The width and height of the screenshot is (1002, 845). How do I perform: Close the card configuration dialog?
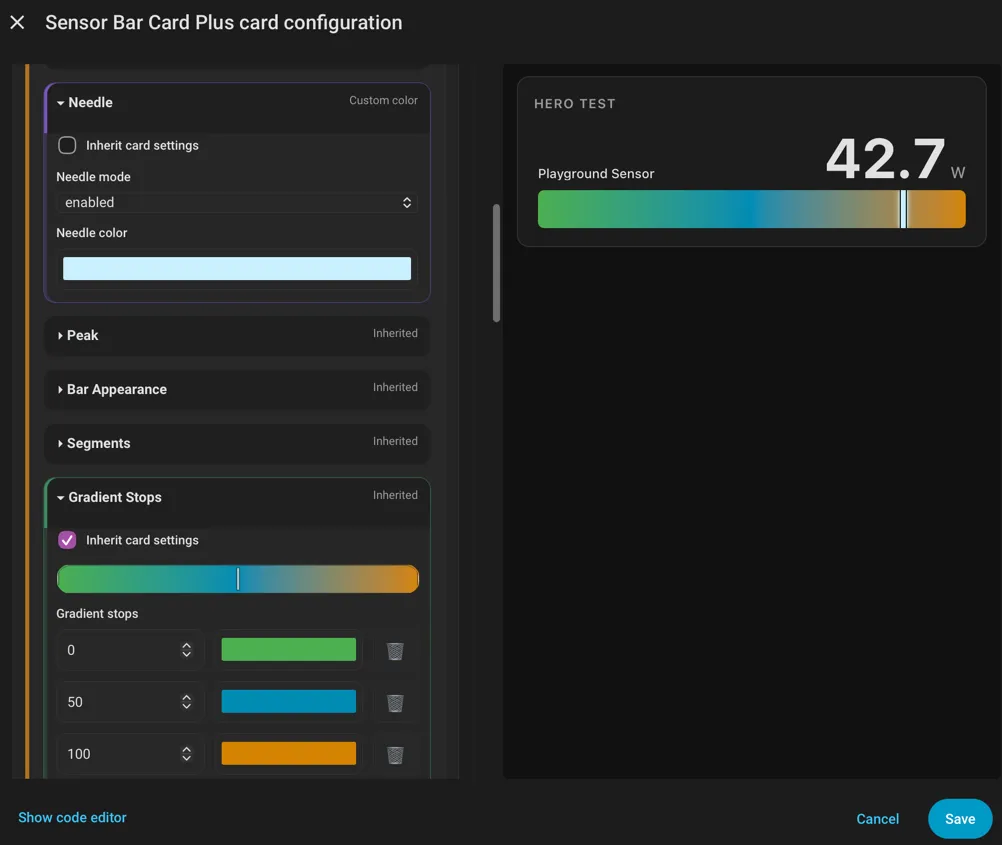pyautogui.click(x=17, y=22)
